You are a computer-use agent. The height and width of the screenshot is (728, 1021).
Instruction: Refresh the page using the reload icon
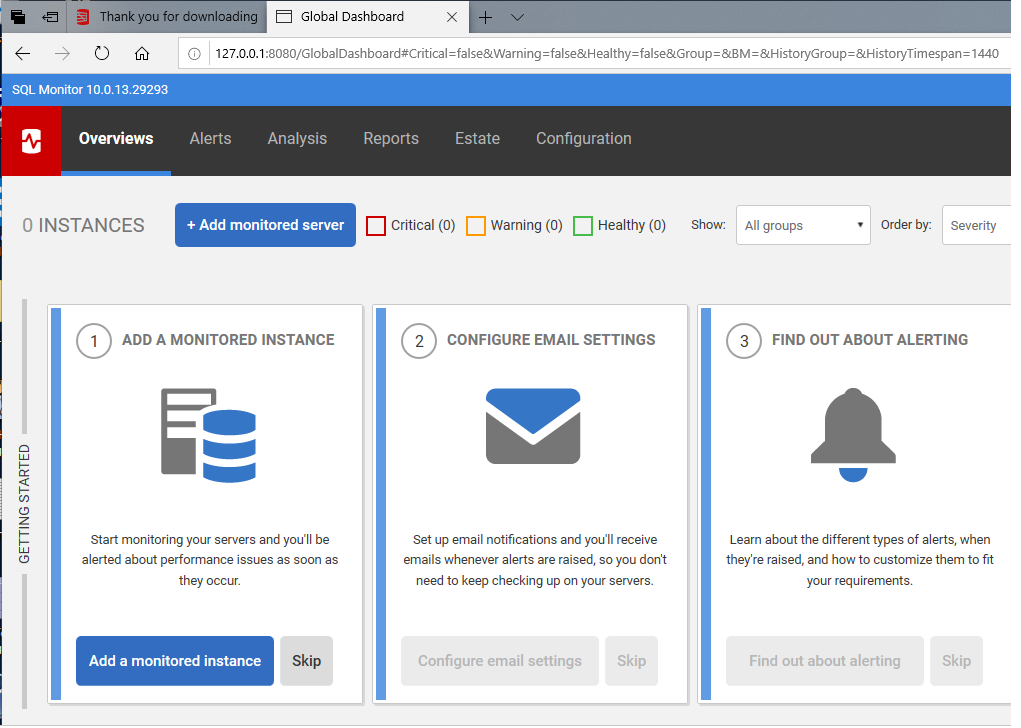tap(101, 53)
